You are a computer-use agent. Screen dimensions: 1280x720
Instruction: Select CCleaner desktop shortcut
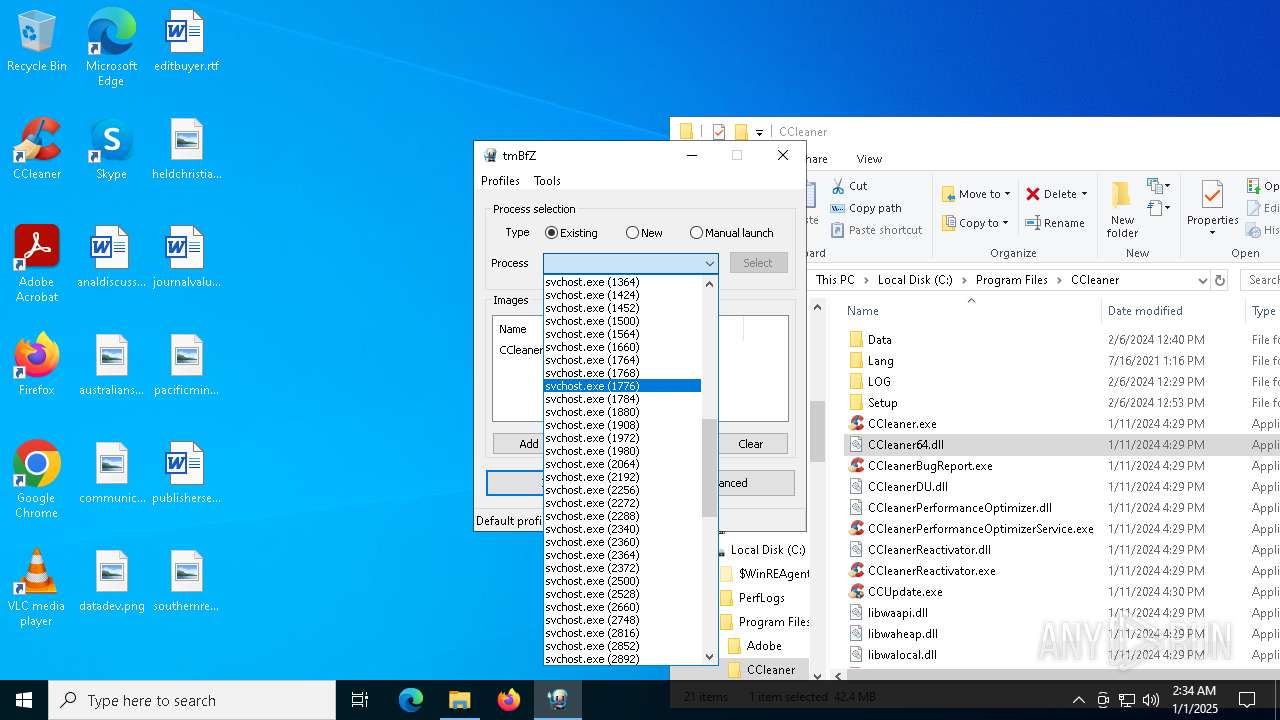coord(37,150)
